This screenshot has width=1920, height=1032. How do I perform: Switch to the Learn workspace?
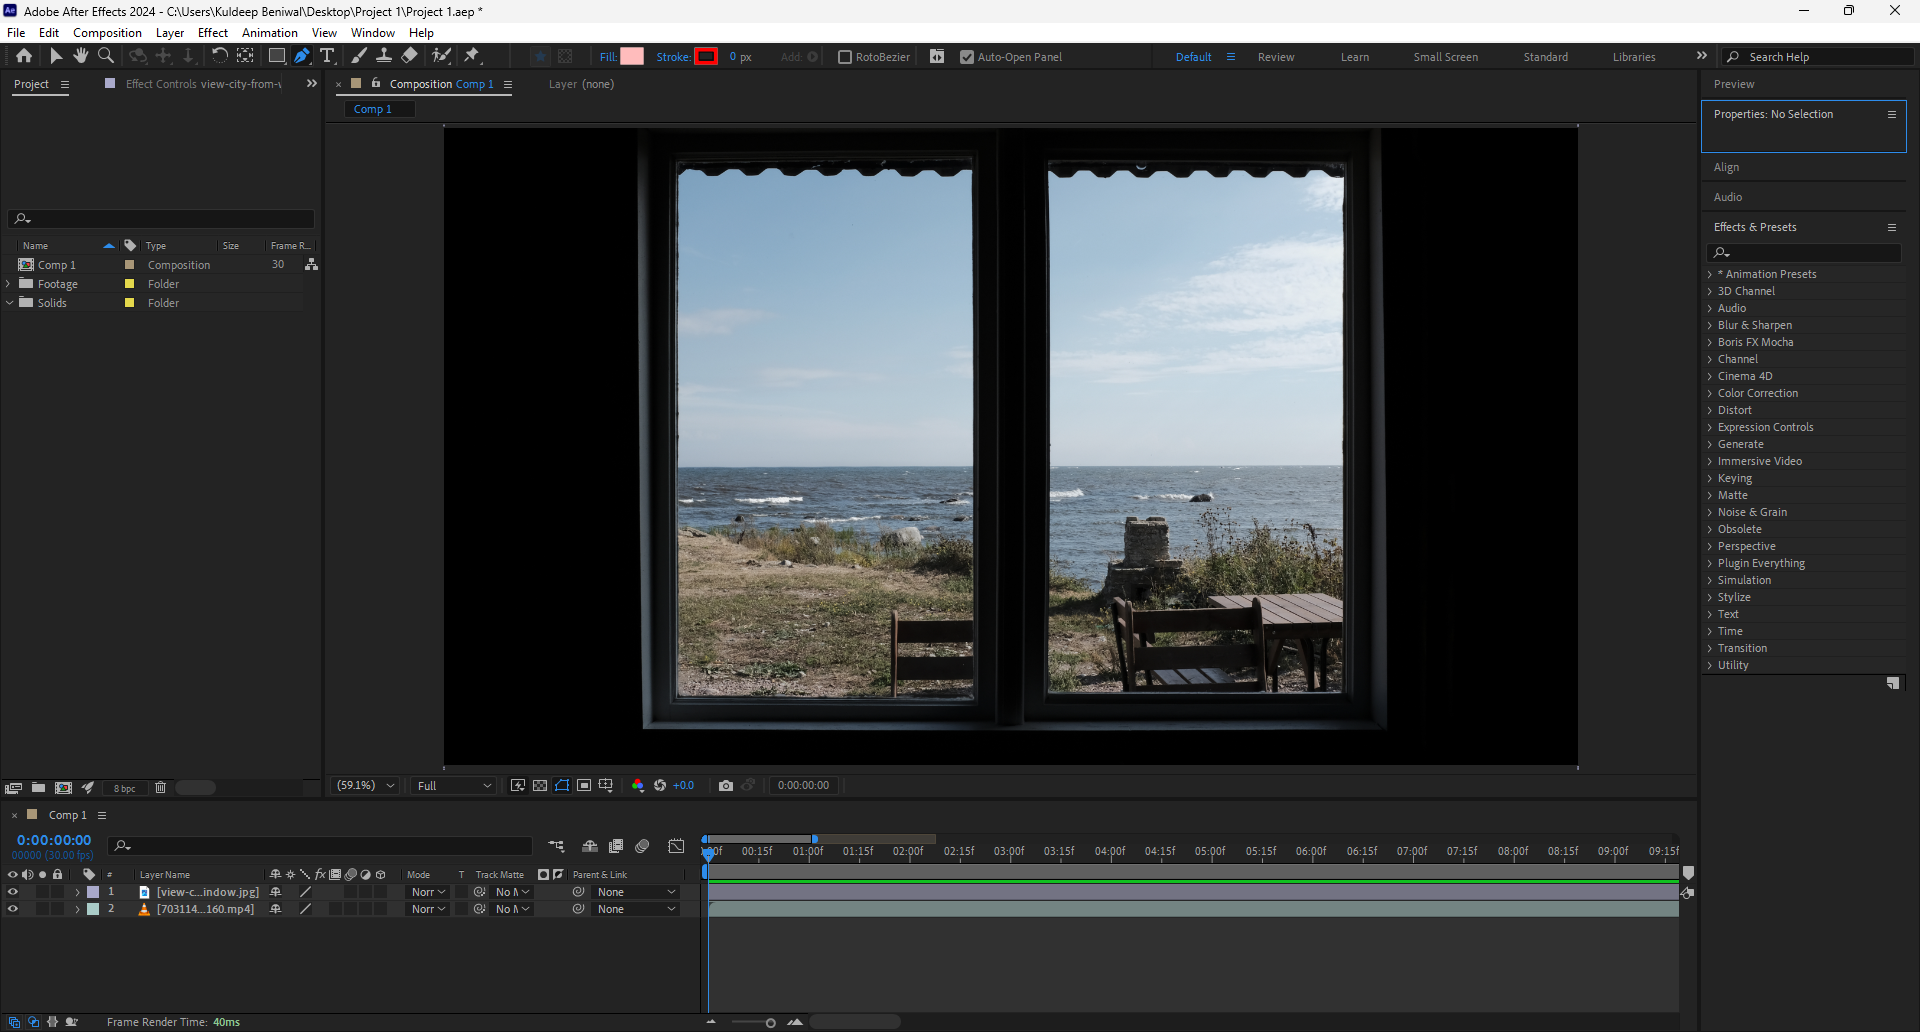click(1354, 57)
